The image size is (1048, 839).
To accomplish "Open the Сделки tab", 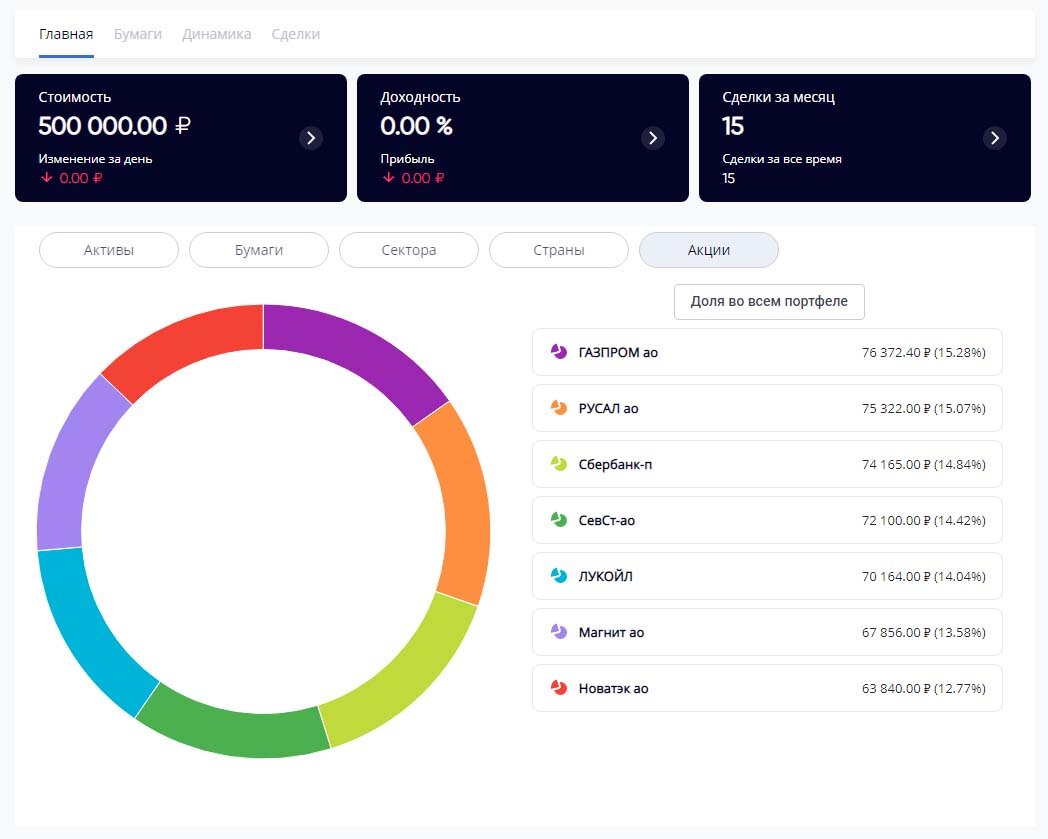I will pos(295,34).
